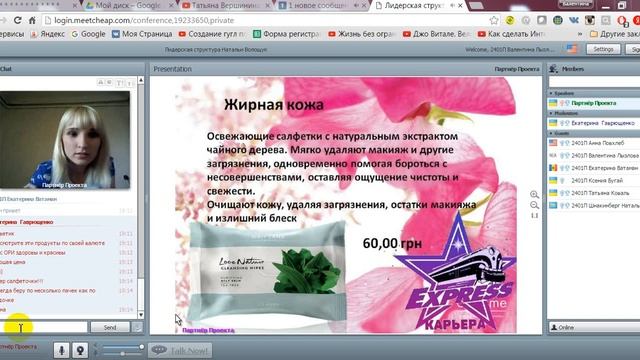Screen dimensions: 640x360
Task: Reload the page in browser
Action: pos(18,20)
